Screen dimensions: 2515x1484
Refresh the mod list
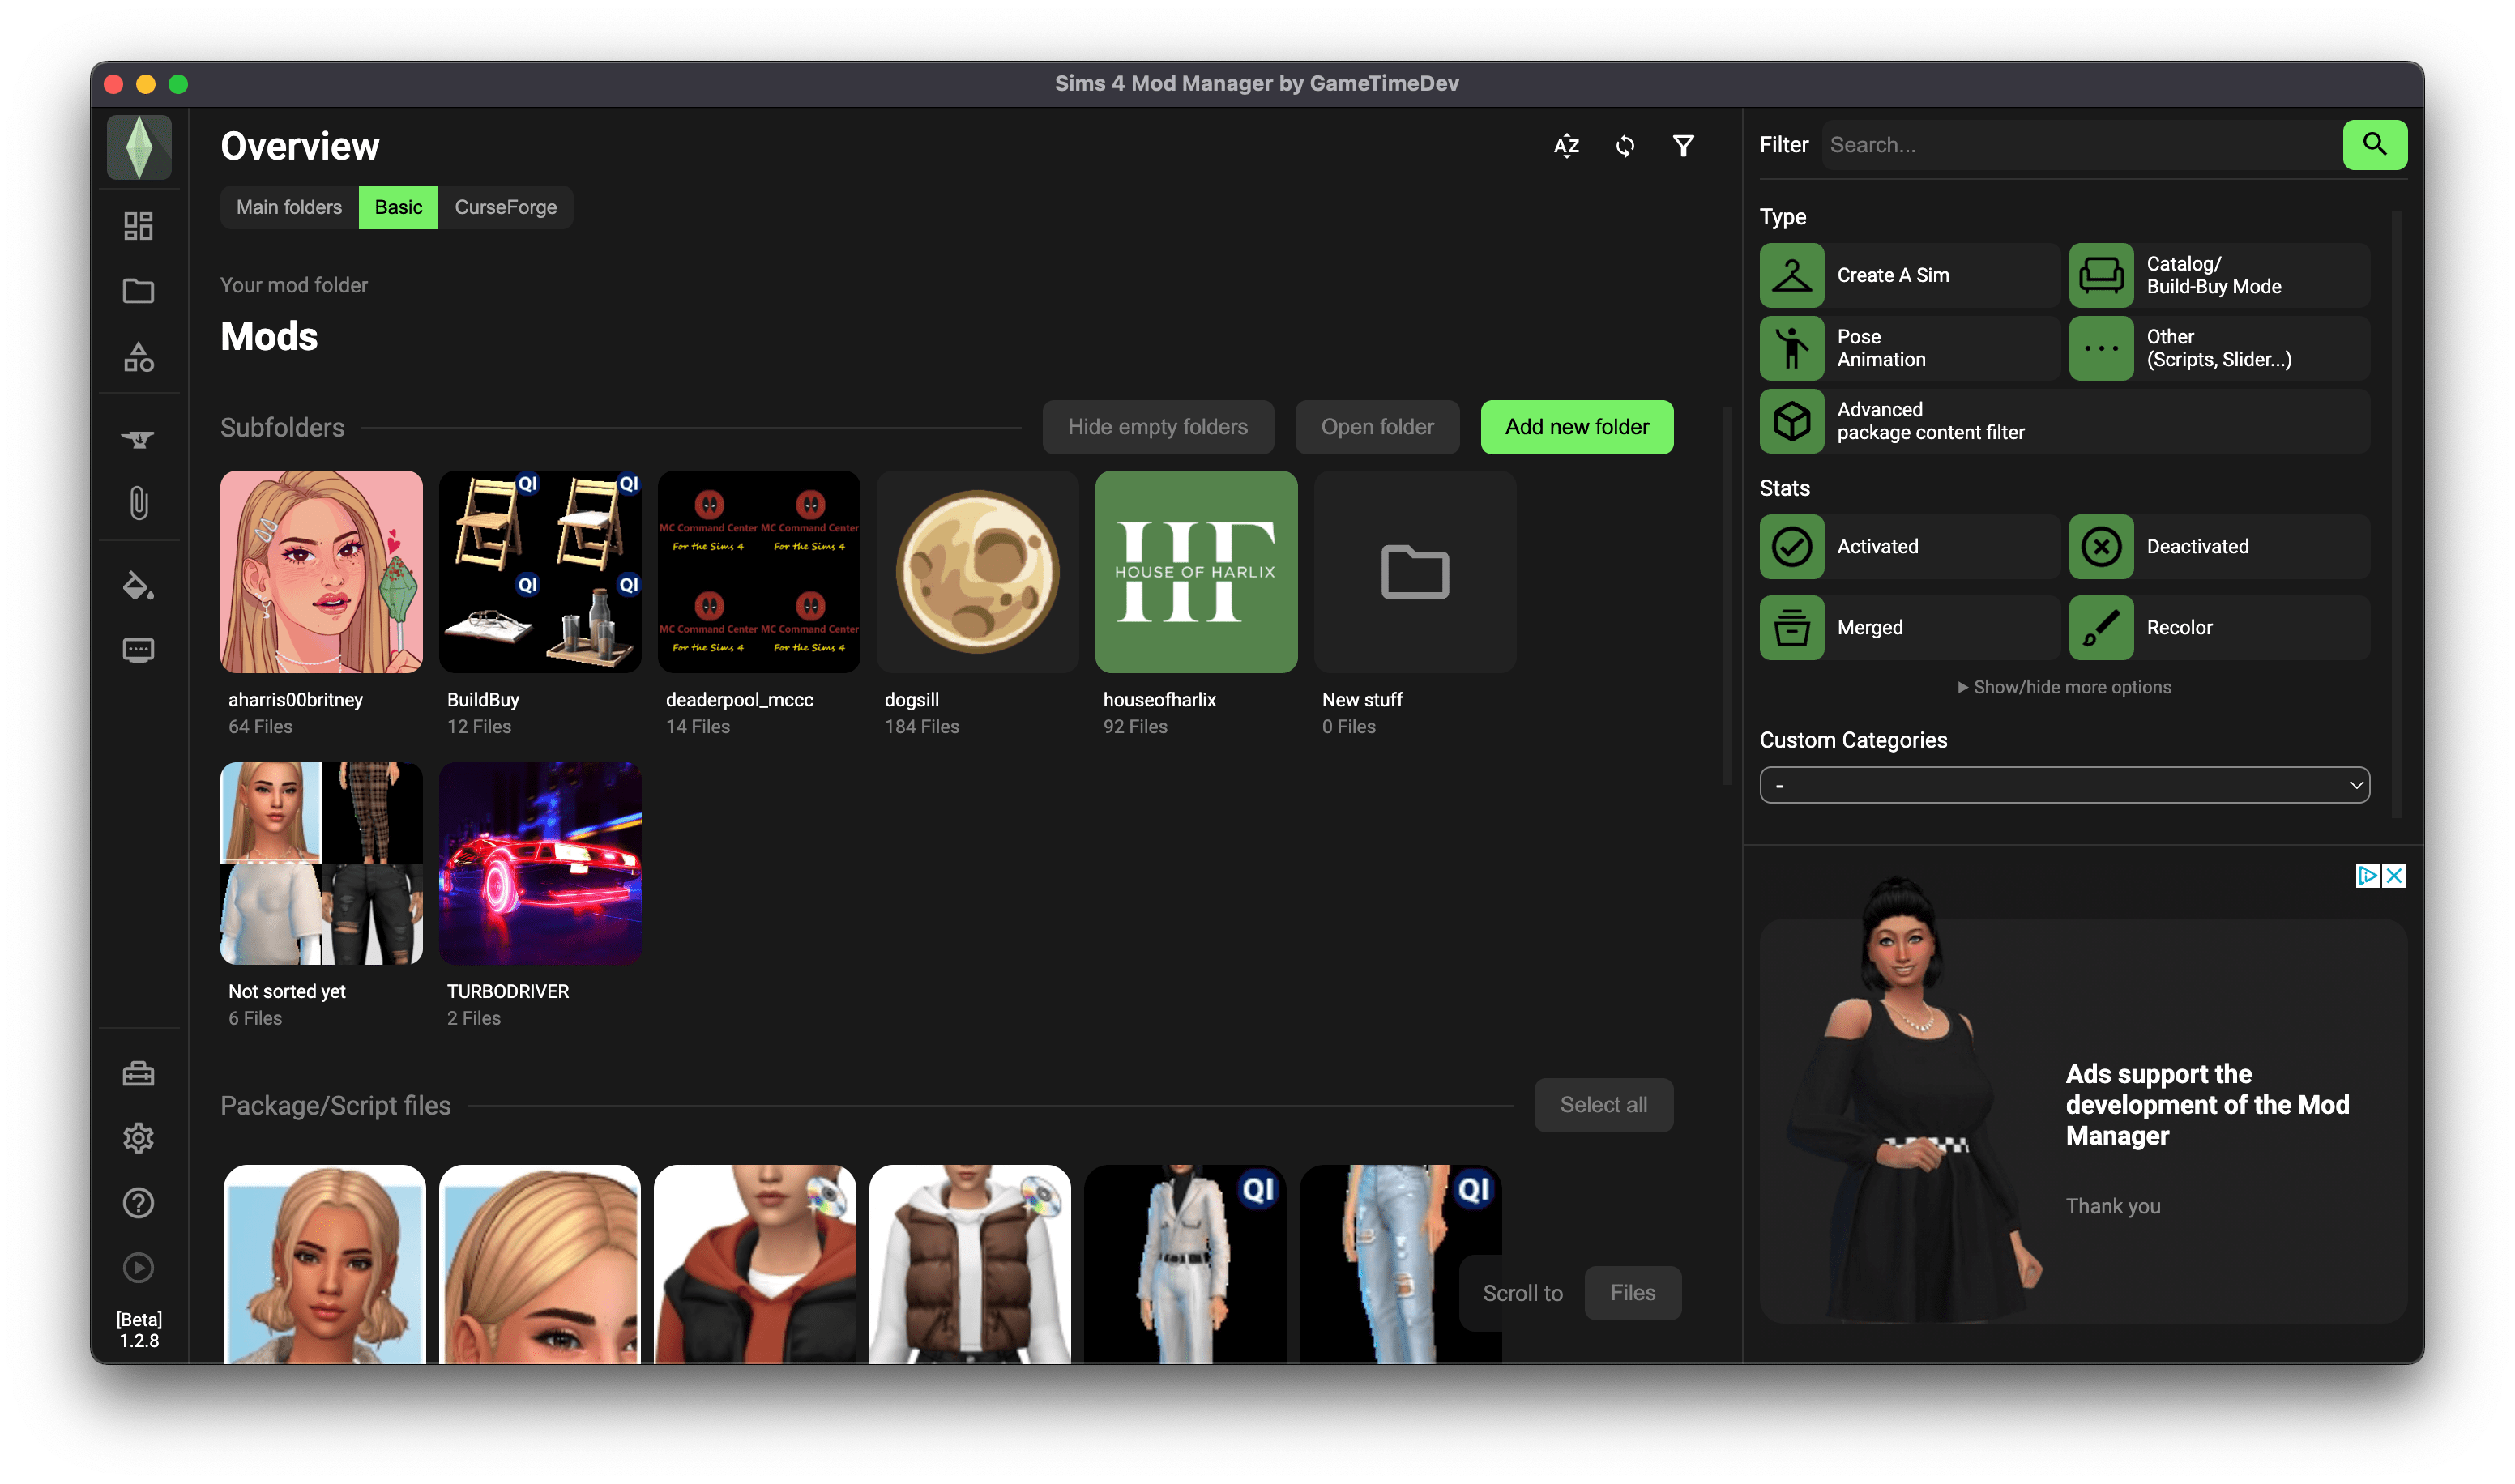tap(1625, 146)
